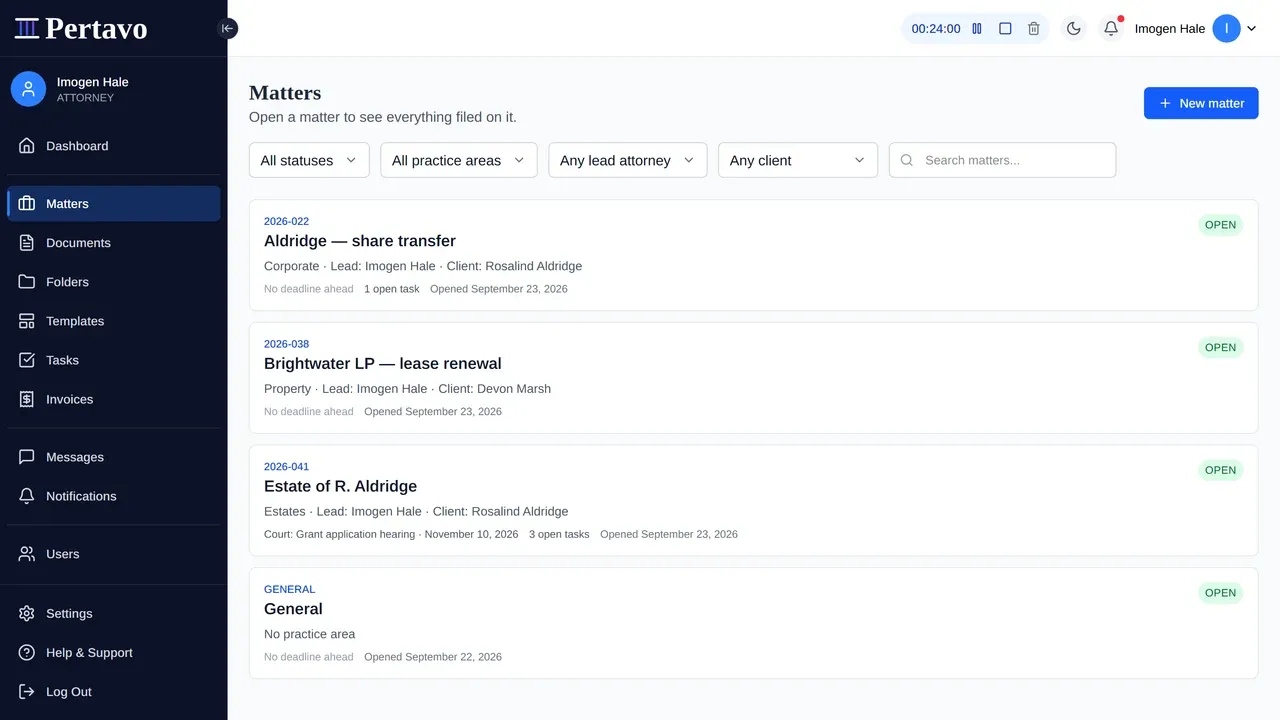Screen dimensions: 1280x720
Task: Click the Messages chat icon in the sidebar
Action: [27, 457]
